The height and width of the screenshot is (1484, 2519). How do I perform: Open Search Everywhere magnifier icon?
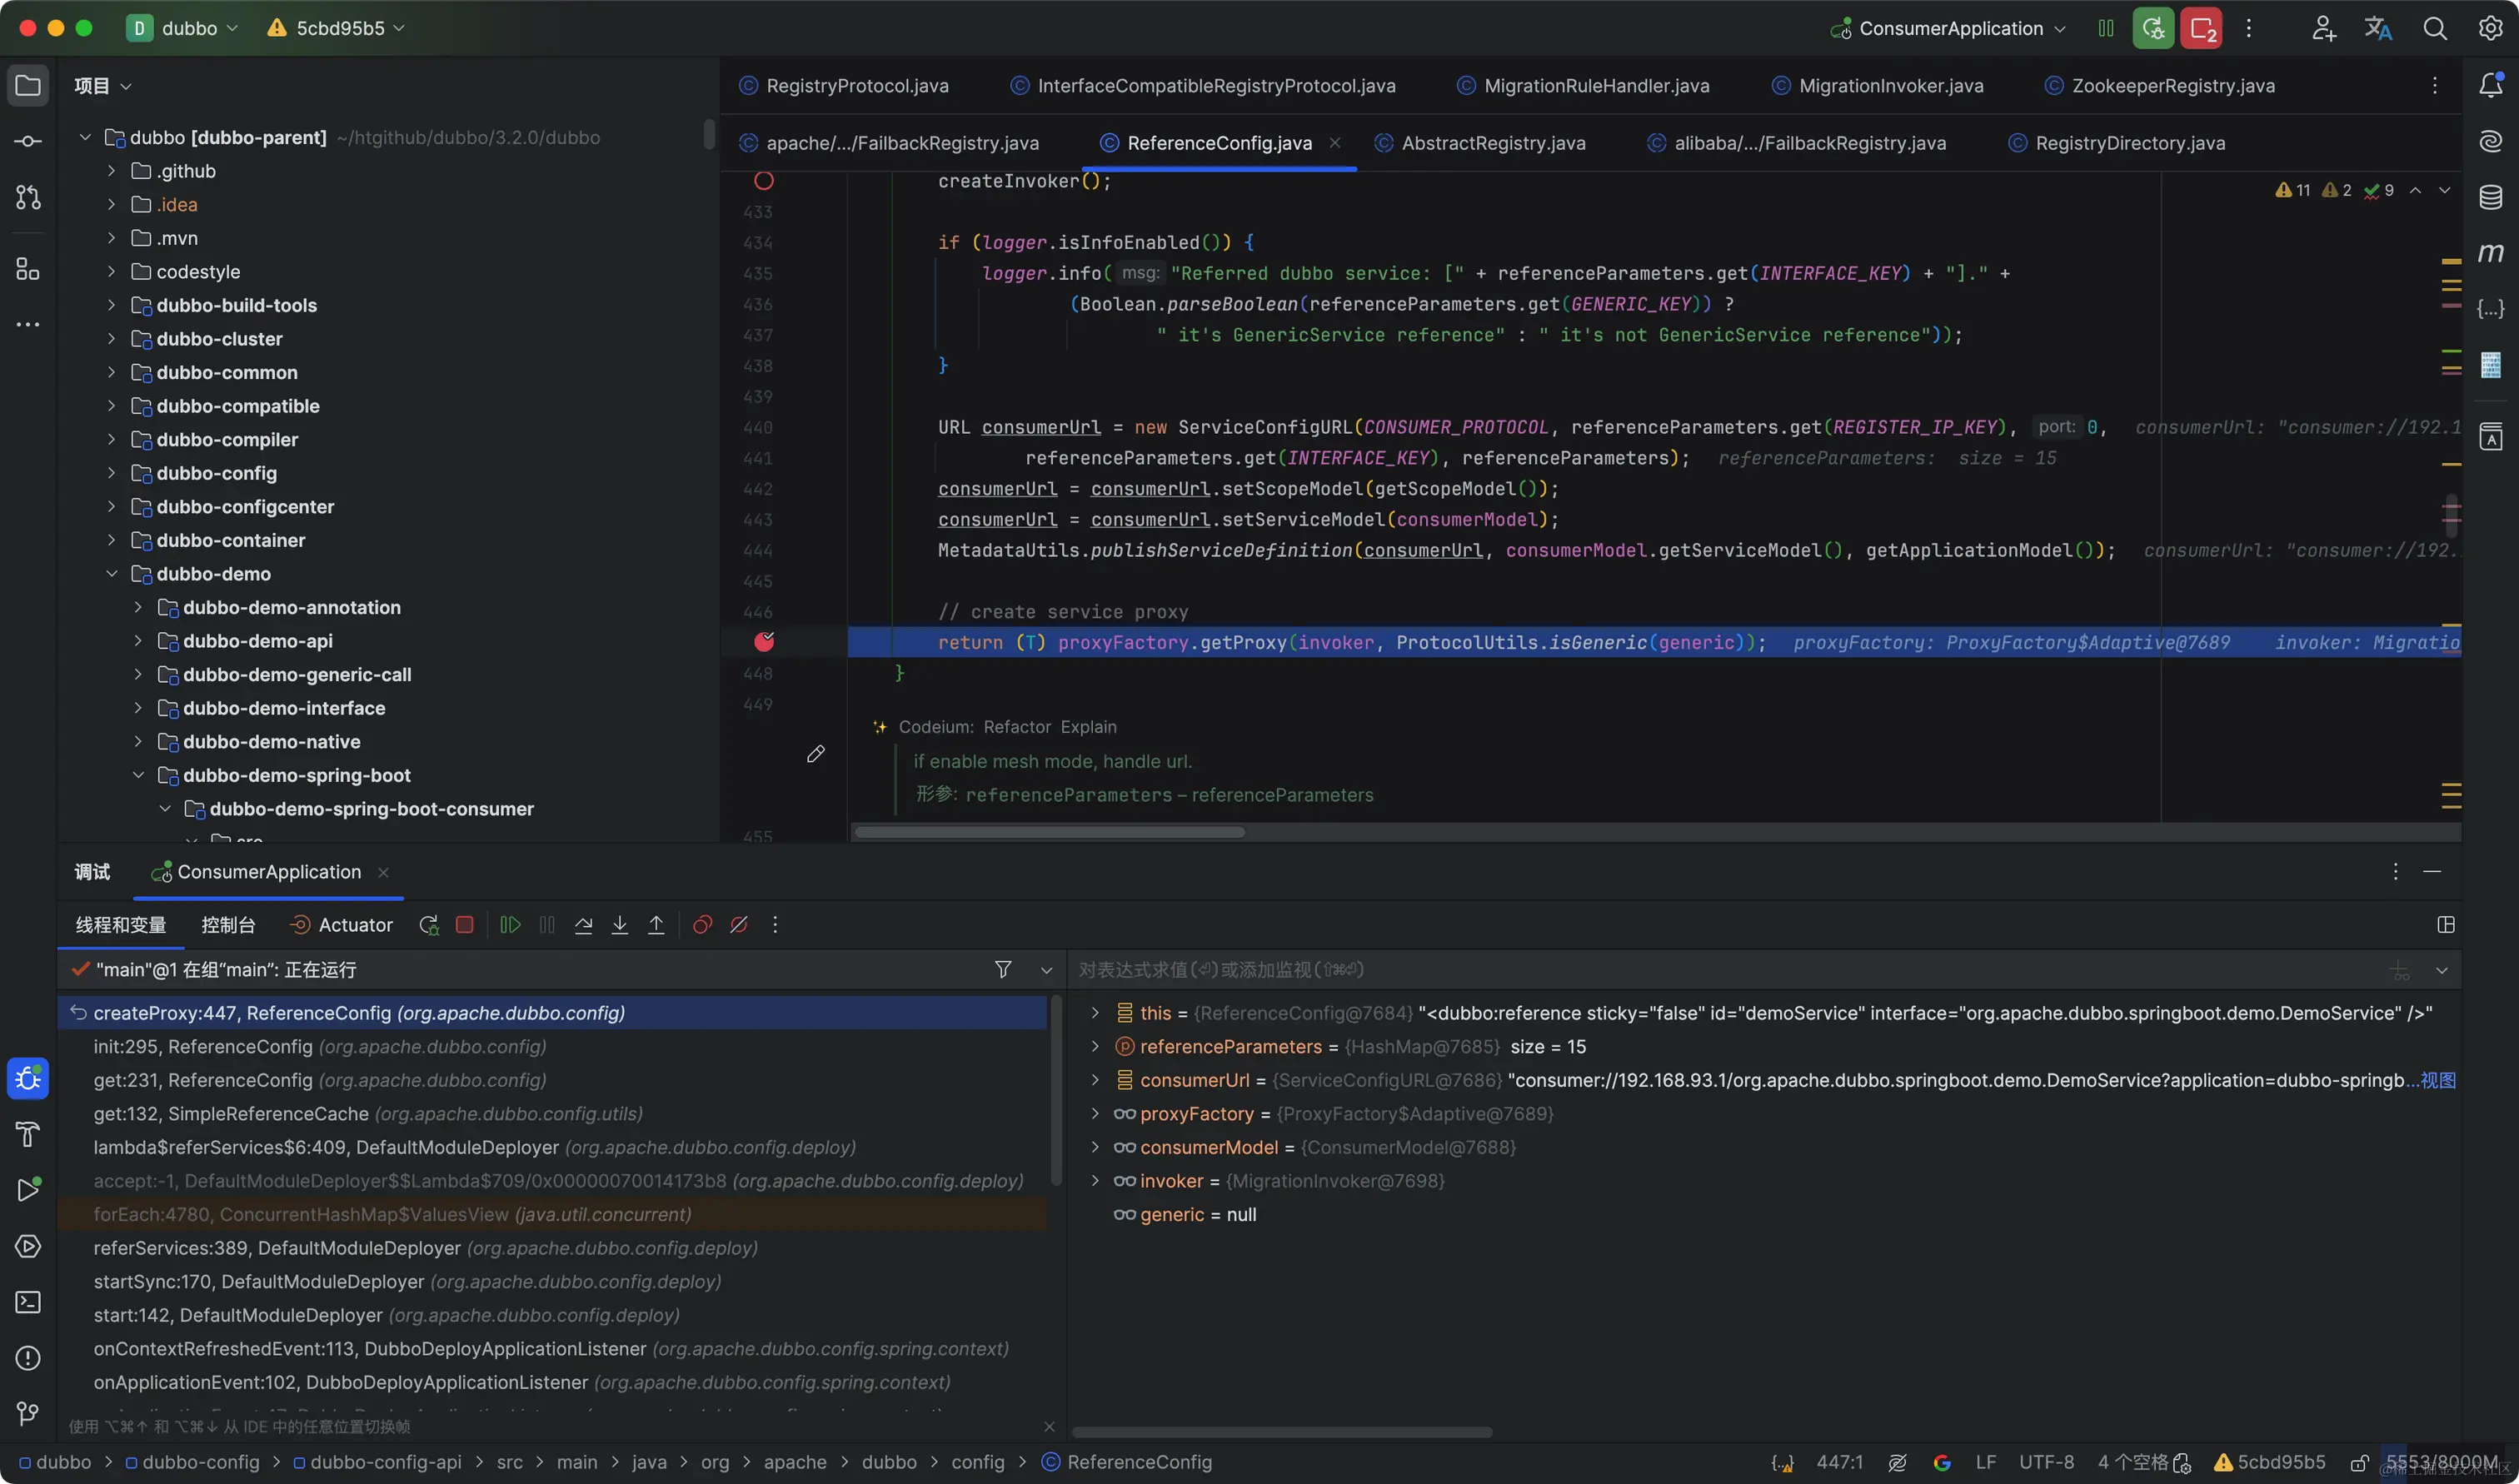point(2434,28)
